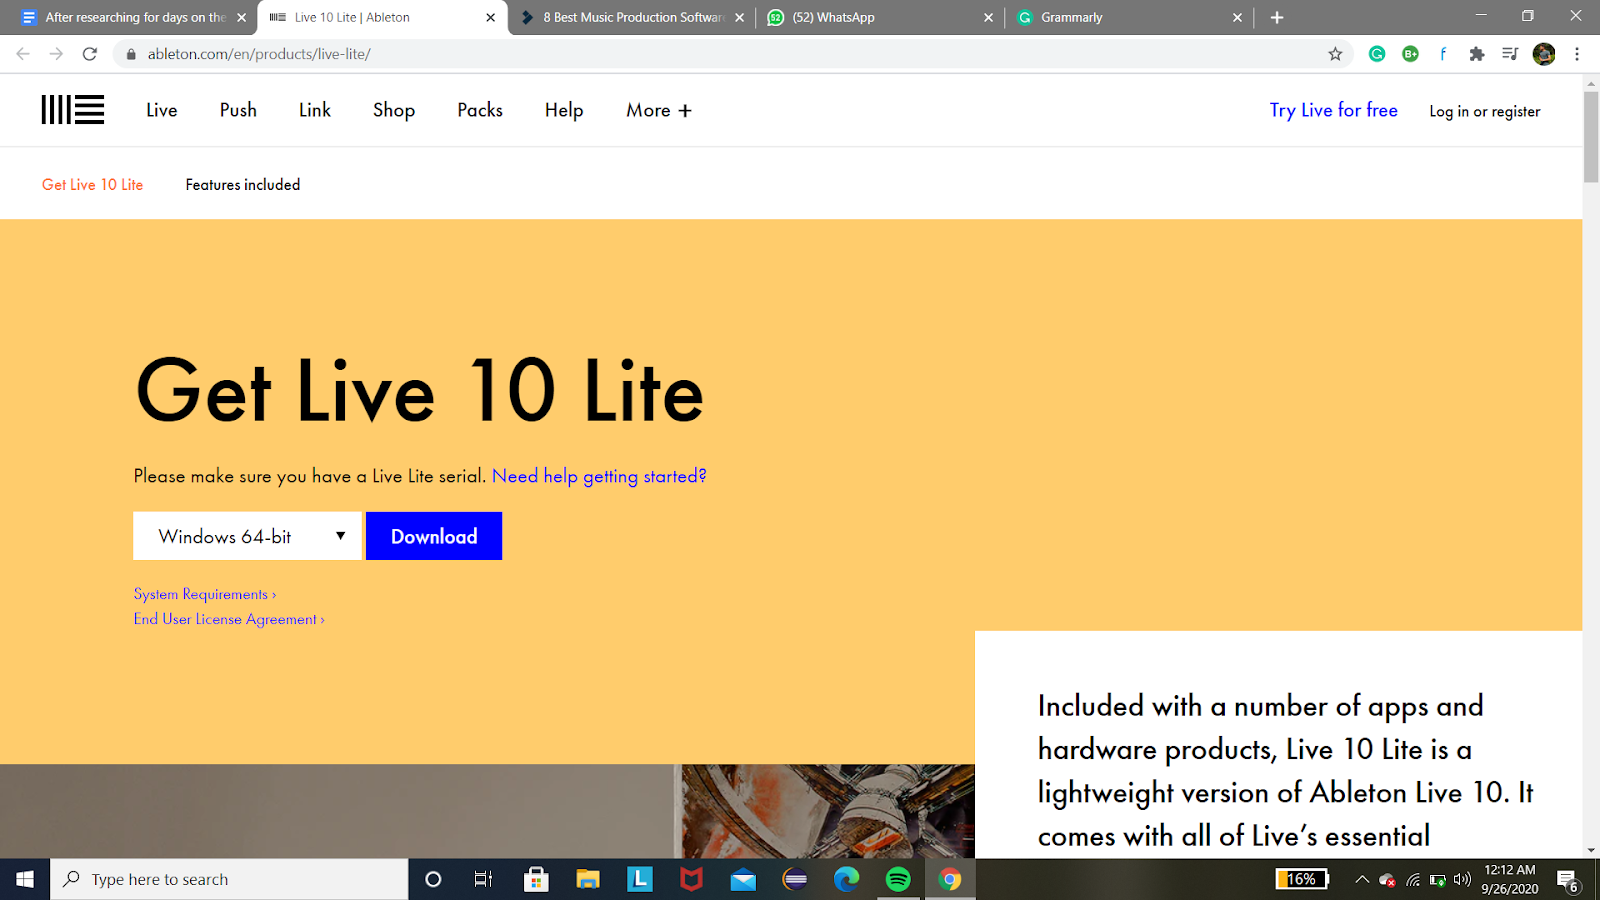Click the page's vertical scrollbar thumb
Image resolution: width=1600 pixels, height=900 pixels.
pyautogui.click(x=1591, y=136)
